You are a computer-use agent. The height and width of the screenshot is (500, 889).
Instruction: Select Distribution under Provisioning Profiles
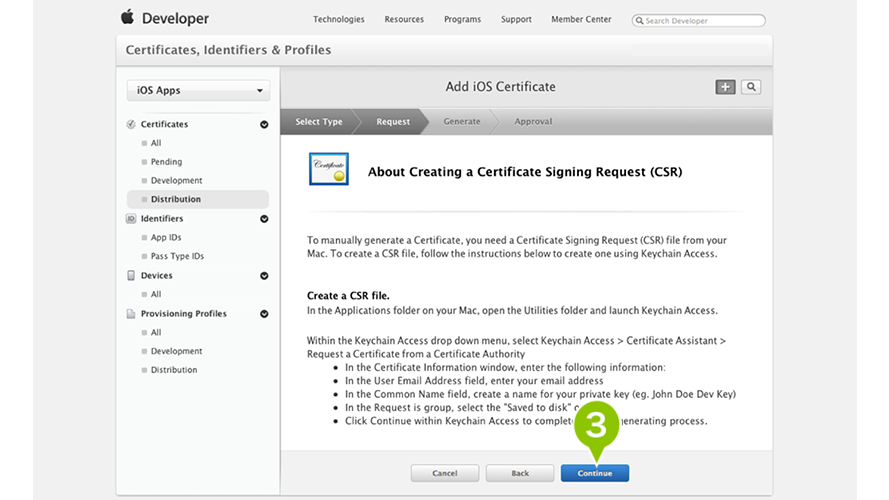pos(173,370)
